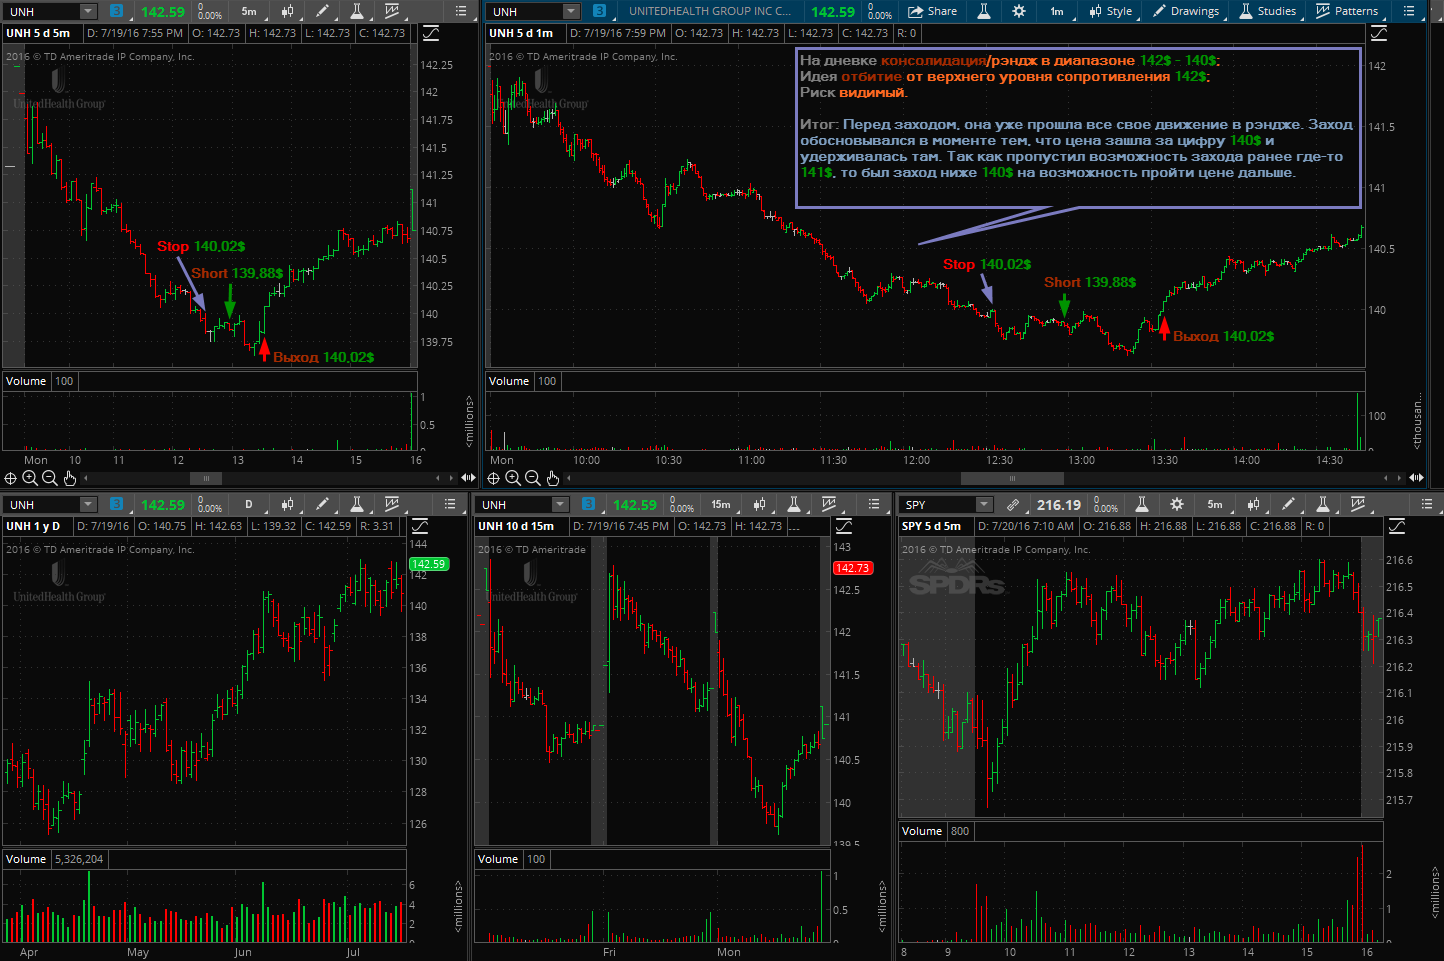The width and height of the screenshot is (1444, 961).
Task: Open the Share menu in main chart
Action: tap(933, 11)
